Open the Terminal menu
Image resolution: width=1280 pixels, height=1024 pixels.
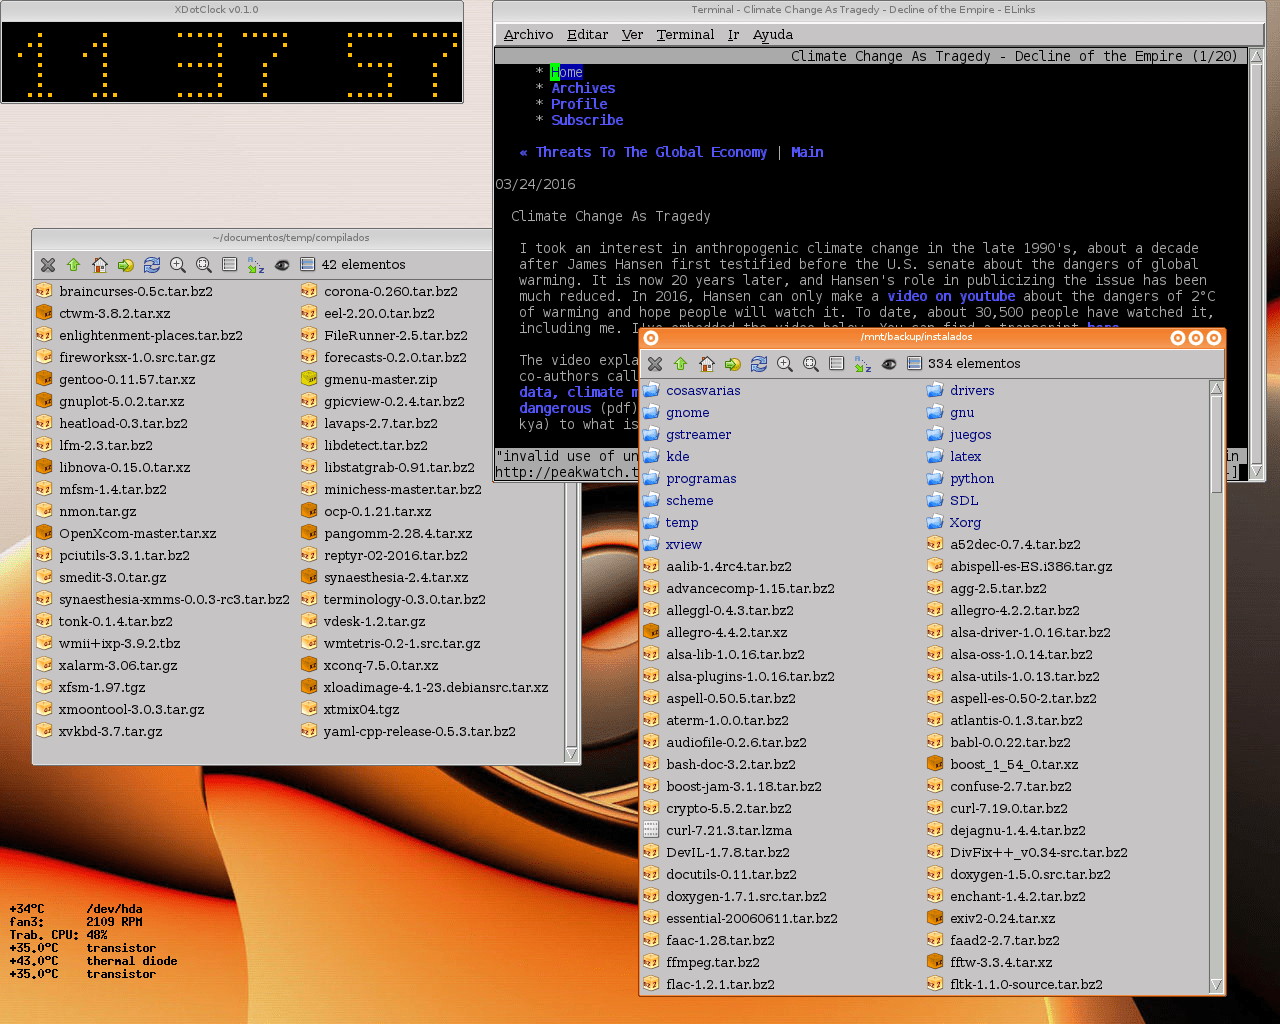[x=685, y=34]
